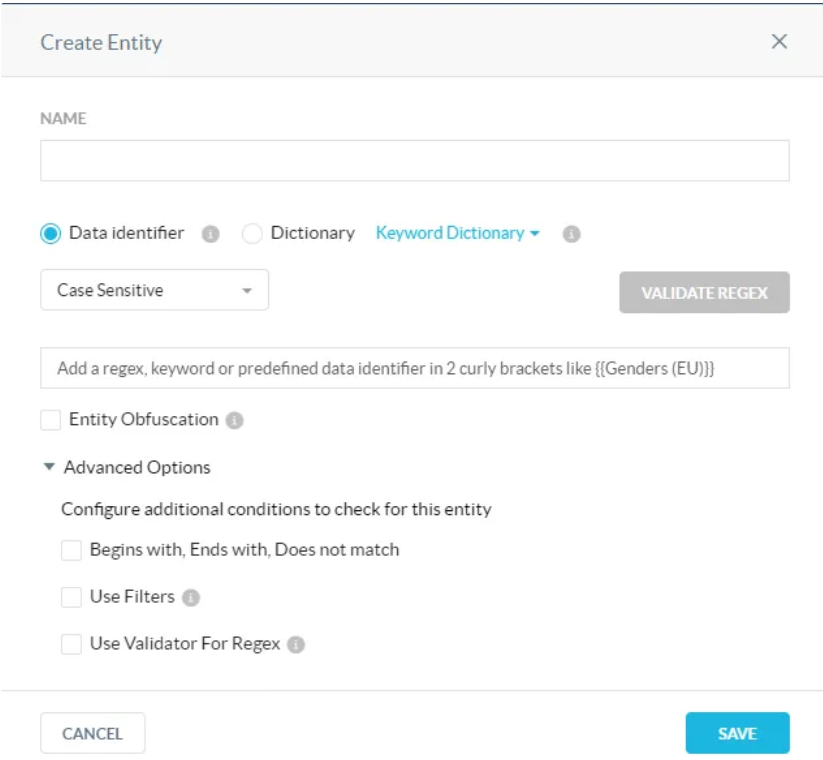This screenshot has height=760, width=823.
Task: Focus the regex or keyword input box
Action: pos(415,368)
